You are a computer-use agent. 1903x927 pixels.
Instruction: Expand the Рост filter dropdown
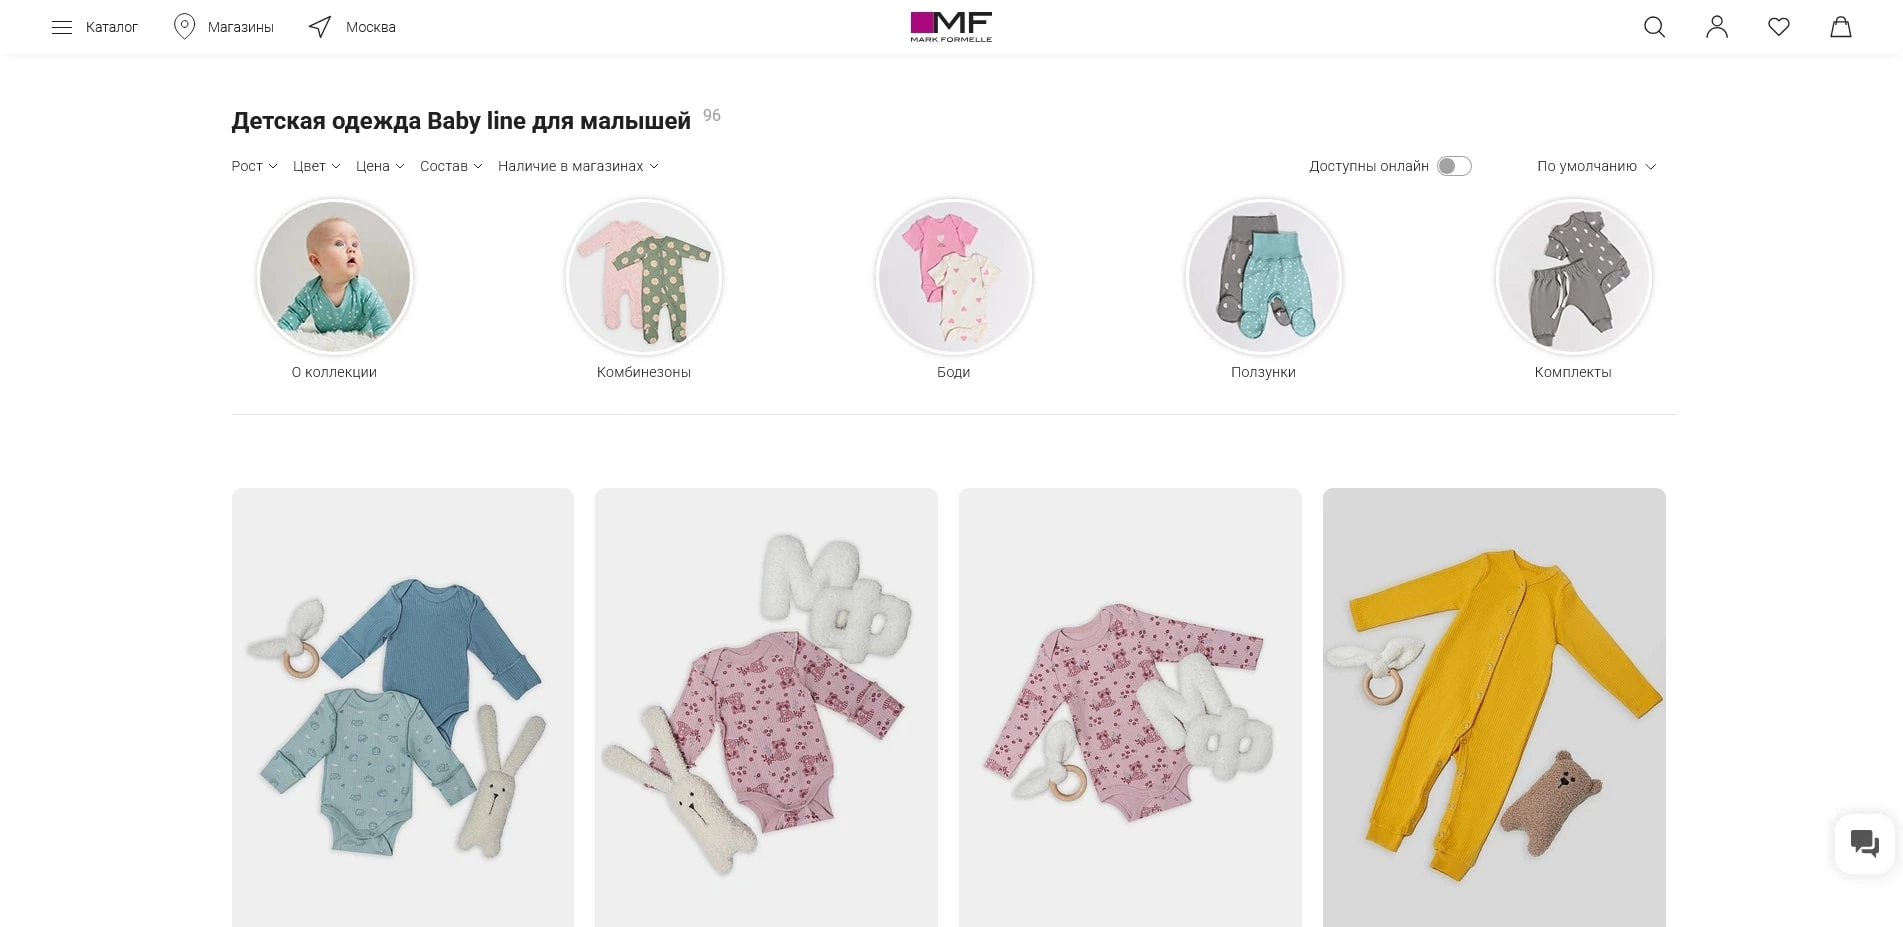(x=254, y=166)
